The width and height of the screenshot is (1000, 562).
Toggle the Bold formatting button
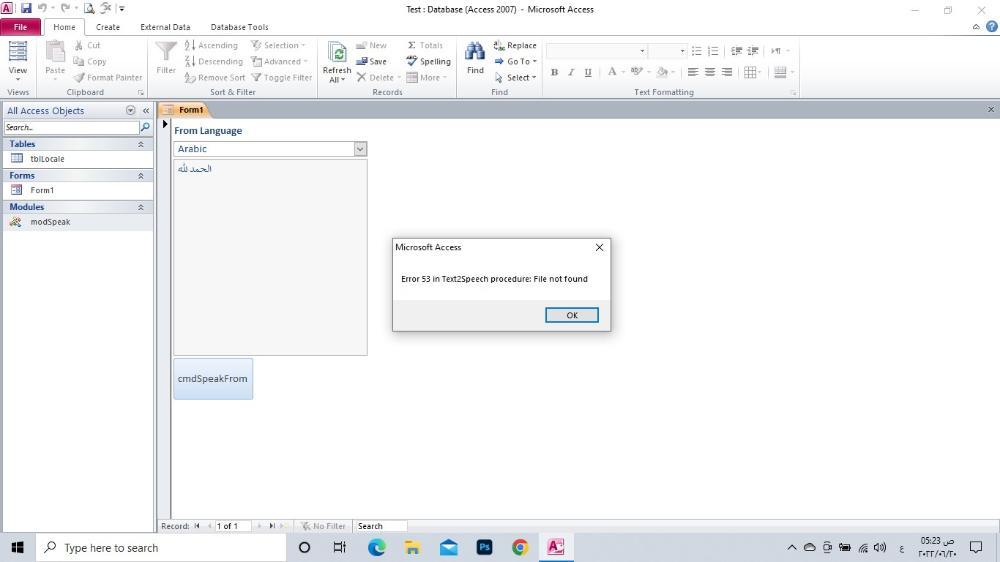point(555,72)
